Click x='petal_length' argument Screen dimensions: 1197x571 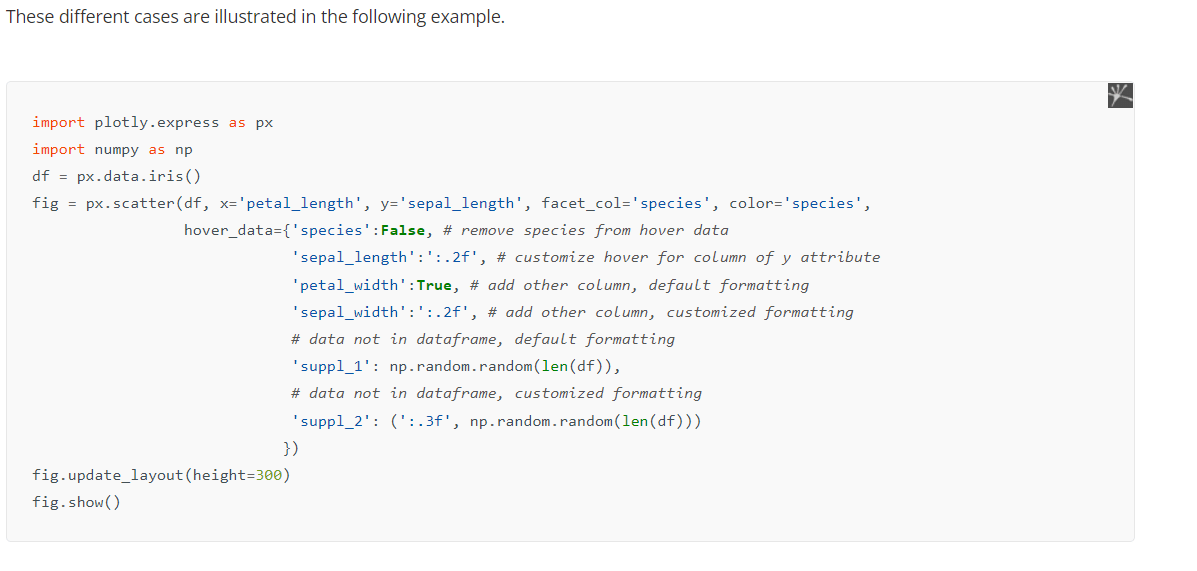[291, 203]
